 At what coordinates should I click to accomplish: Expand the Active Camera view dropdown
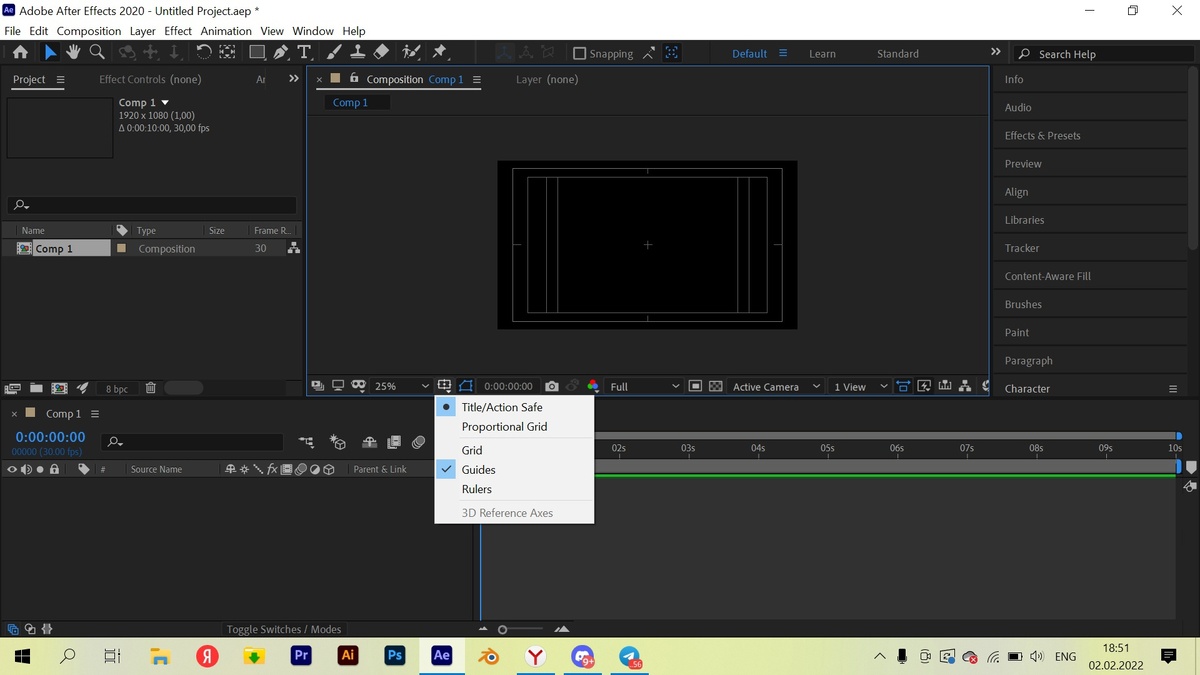click(x=776, y=386)
